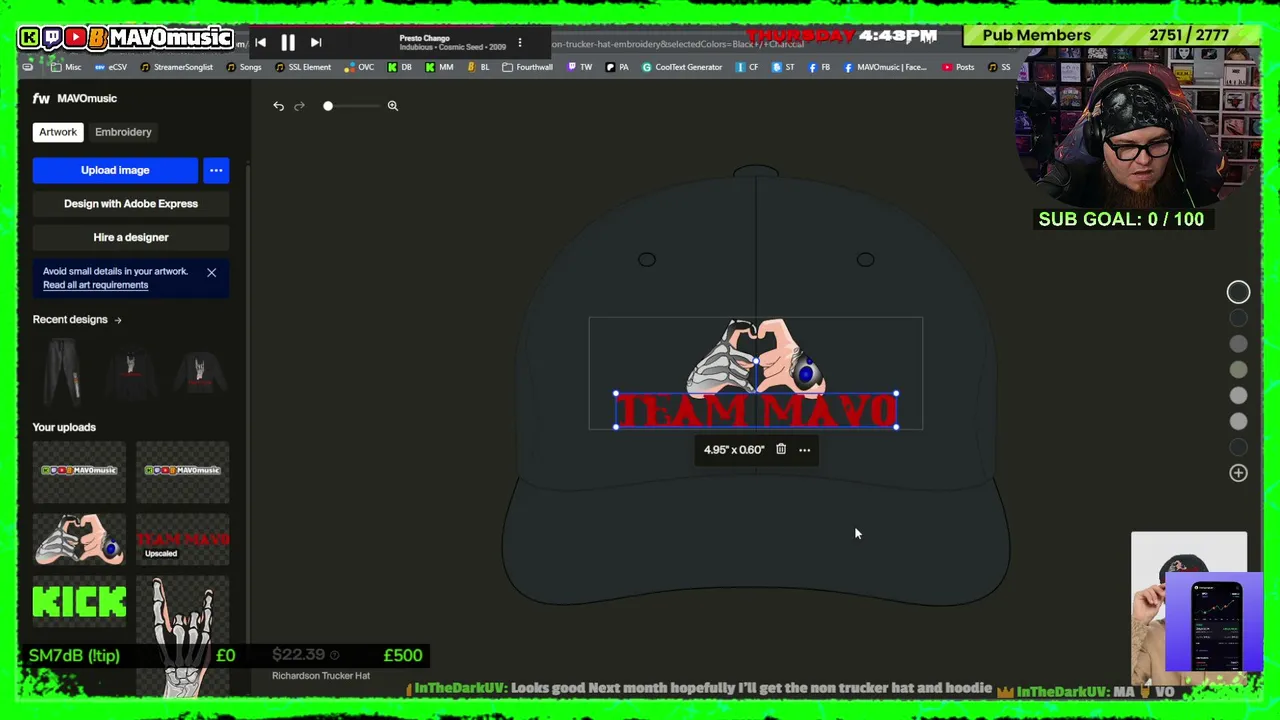Dismiss the small details artwork tip
1280x720 pixels.
click(211, 272)
